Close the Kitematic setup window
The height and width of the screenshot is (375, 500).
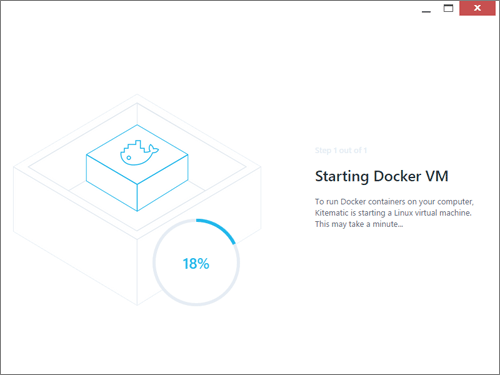[477, 8]
